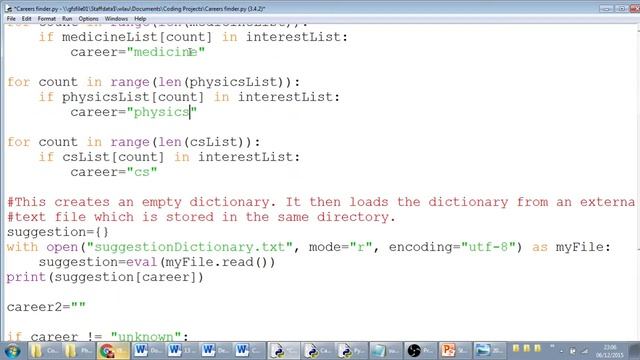The image size is (640, 360).
Task: Open the first folder taskbar button labelled Co
Action: 44,351
